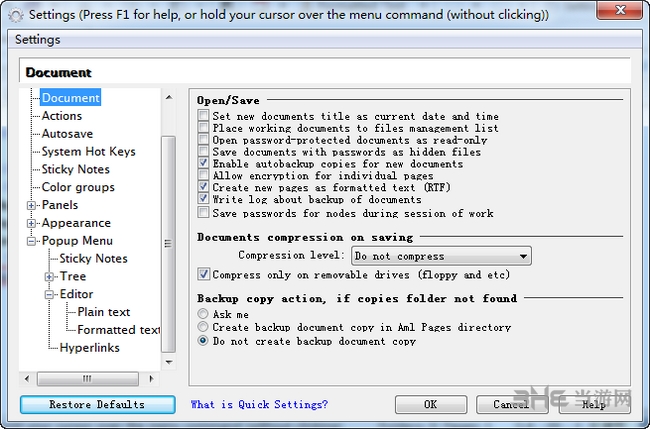Expand the Tree node under Popup Menu

coord(49,276)
